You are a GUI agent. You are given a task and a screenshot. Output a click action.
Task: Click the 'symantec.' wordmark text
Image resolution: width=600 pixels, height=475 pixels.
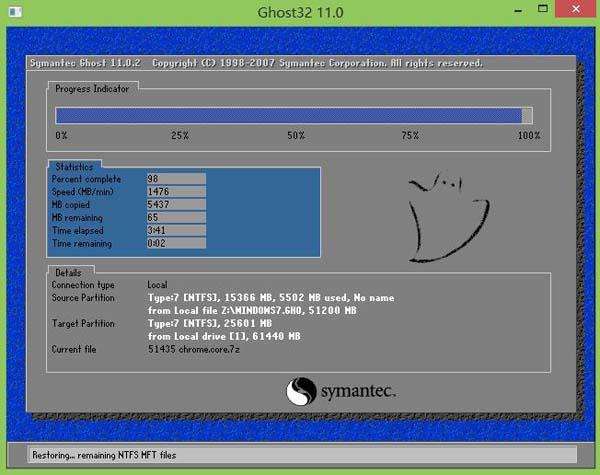(358, 392)
